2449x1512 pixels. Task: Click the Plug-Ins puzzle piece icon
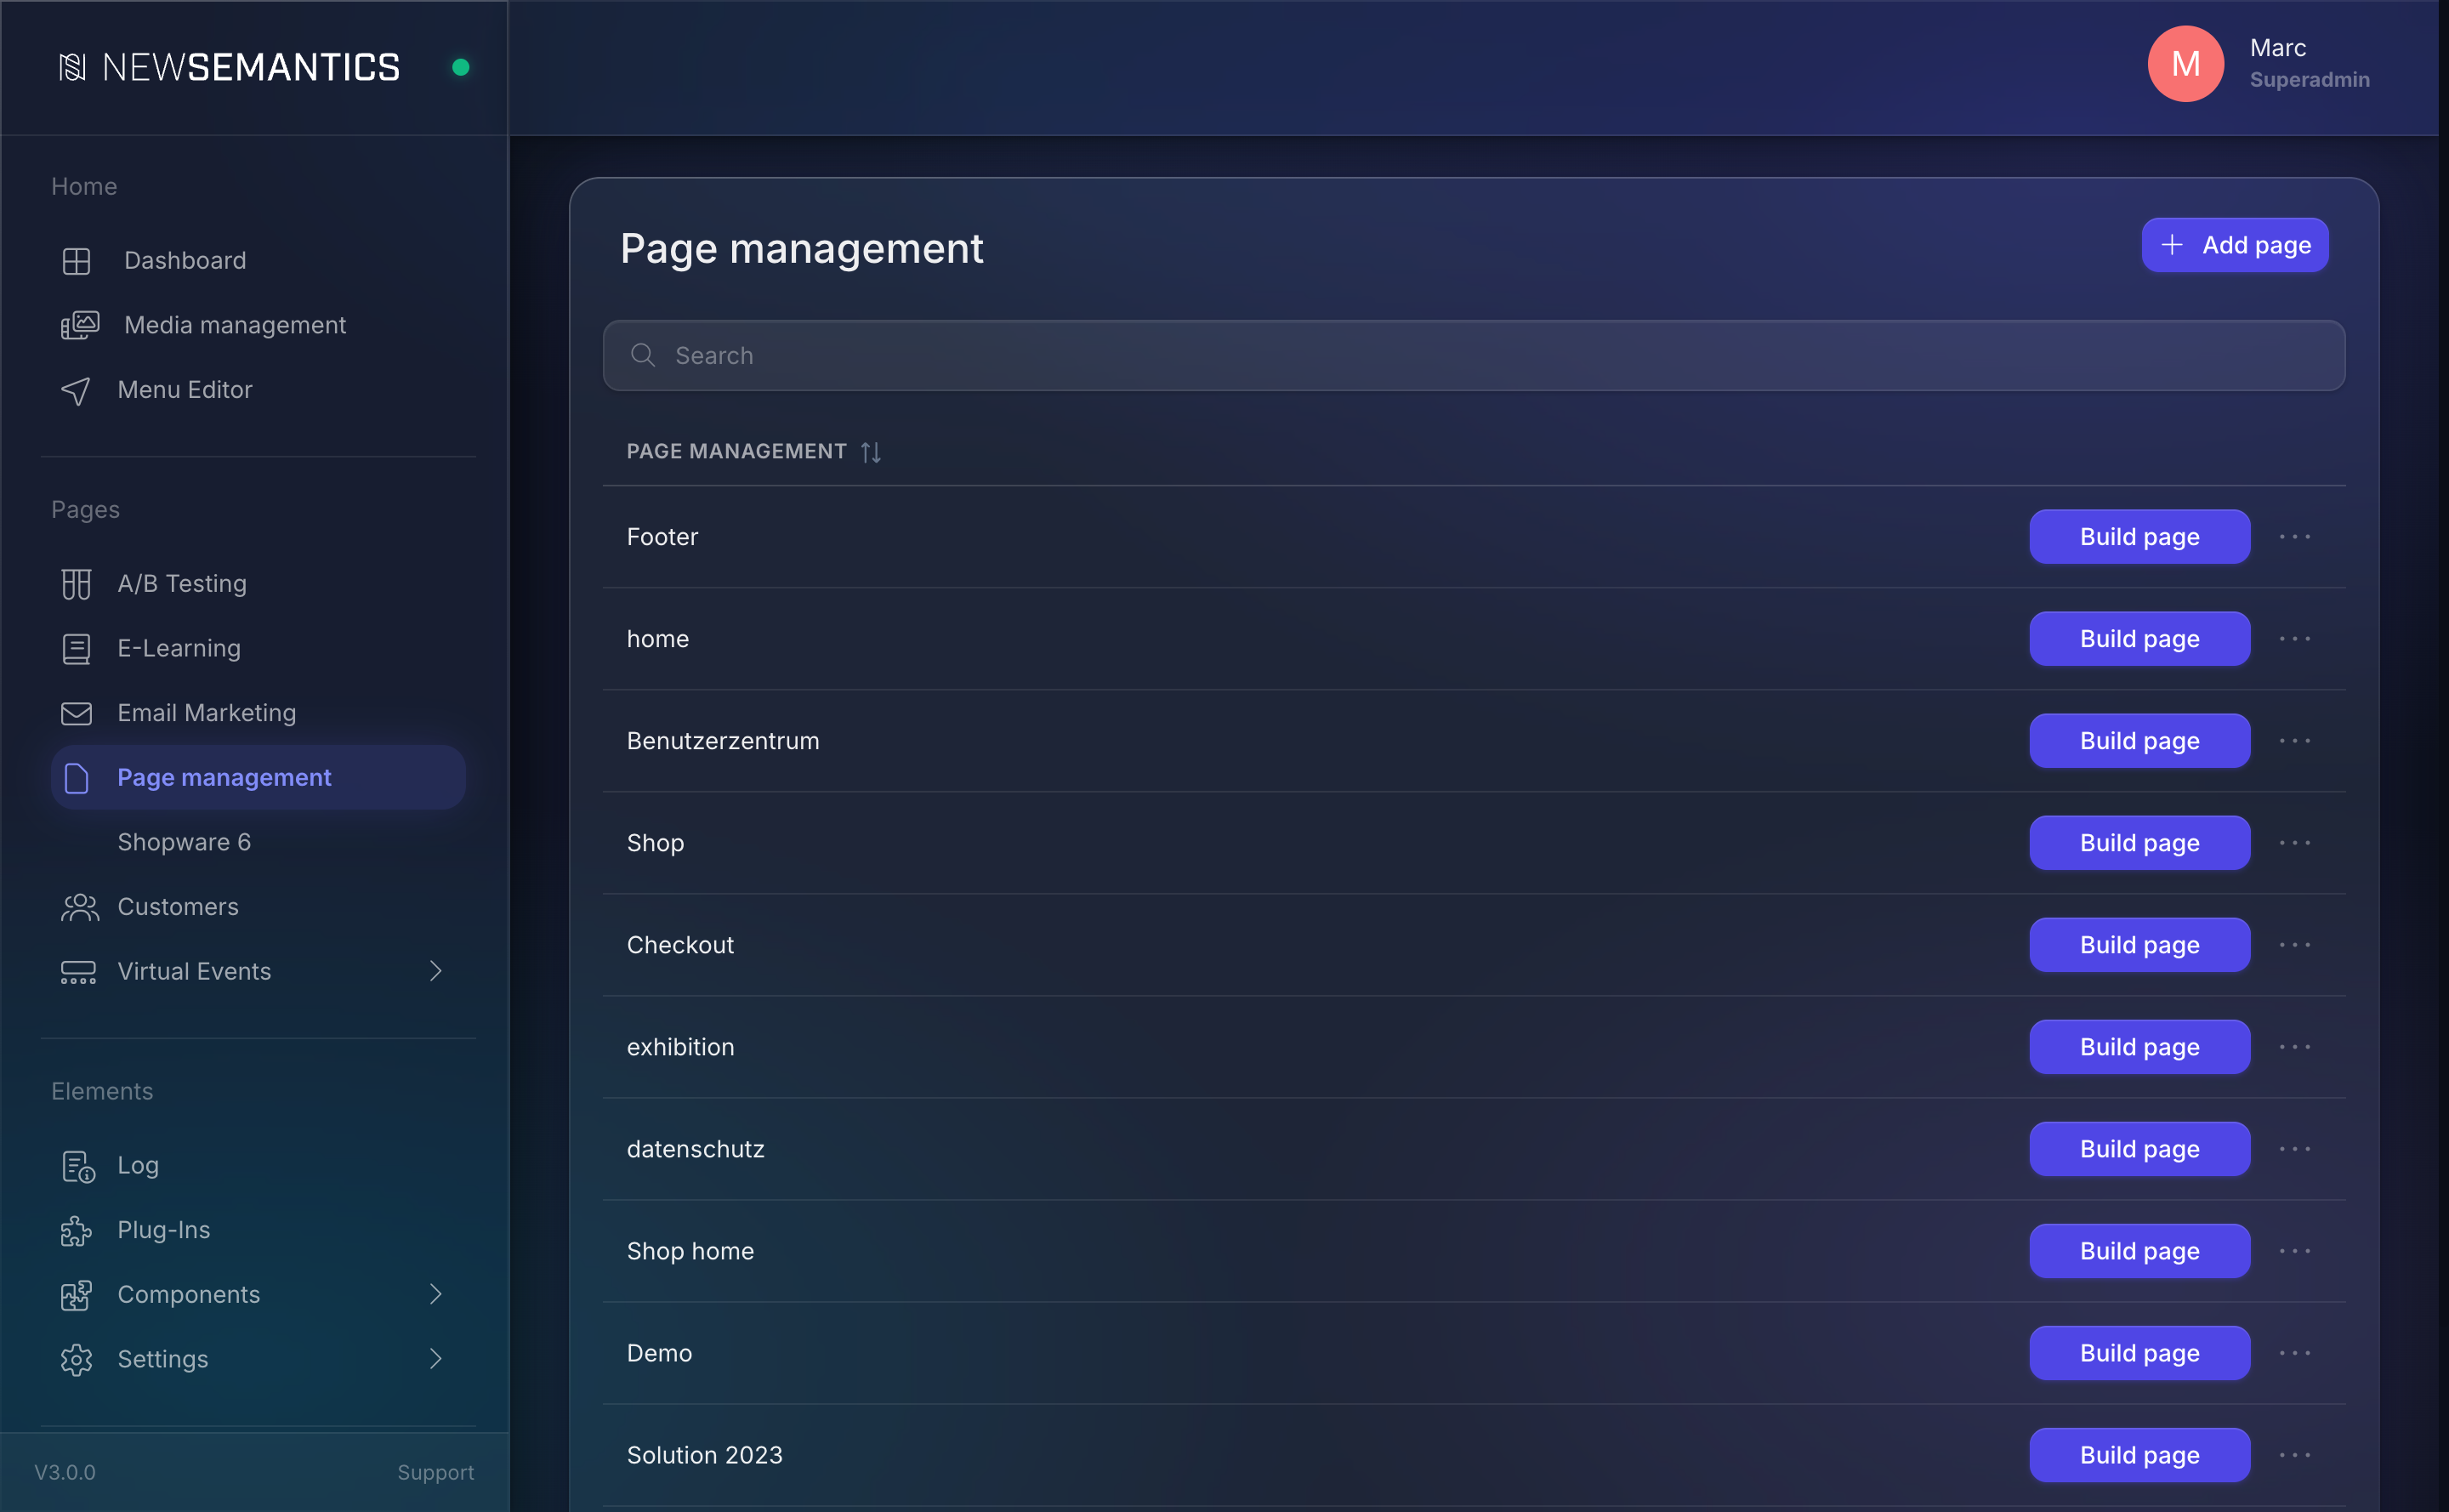(76, 1231)
